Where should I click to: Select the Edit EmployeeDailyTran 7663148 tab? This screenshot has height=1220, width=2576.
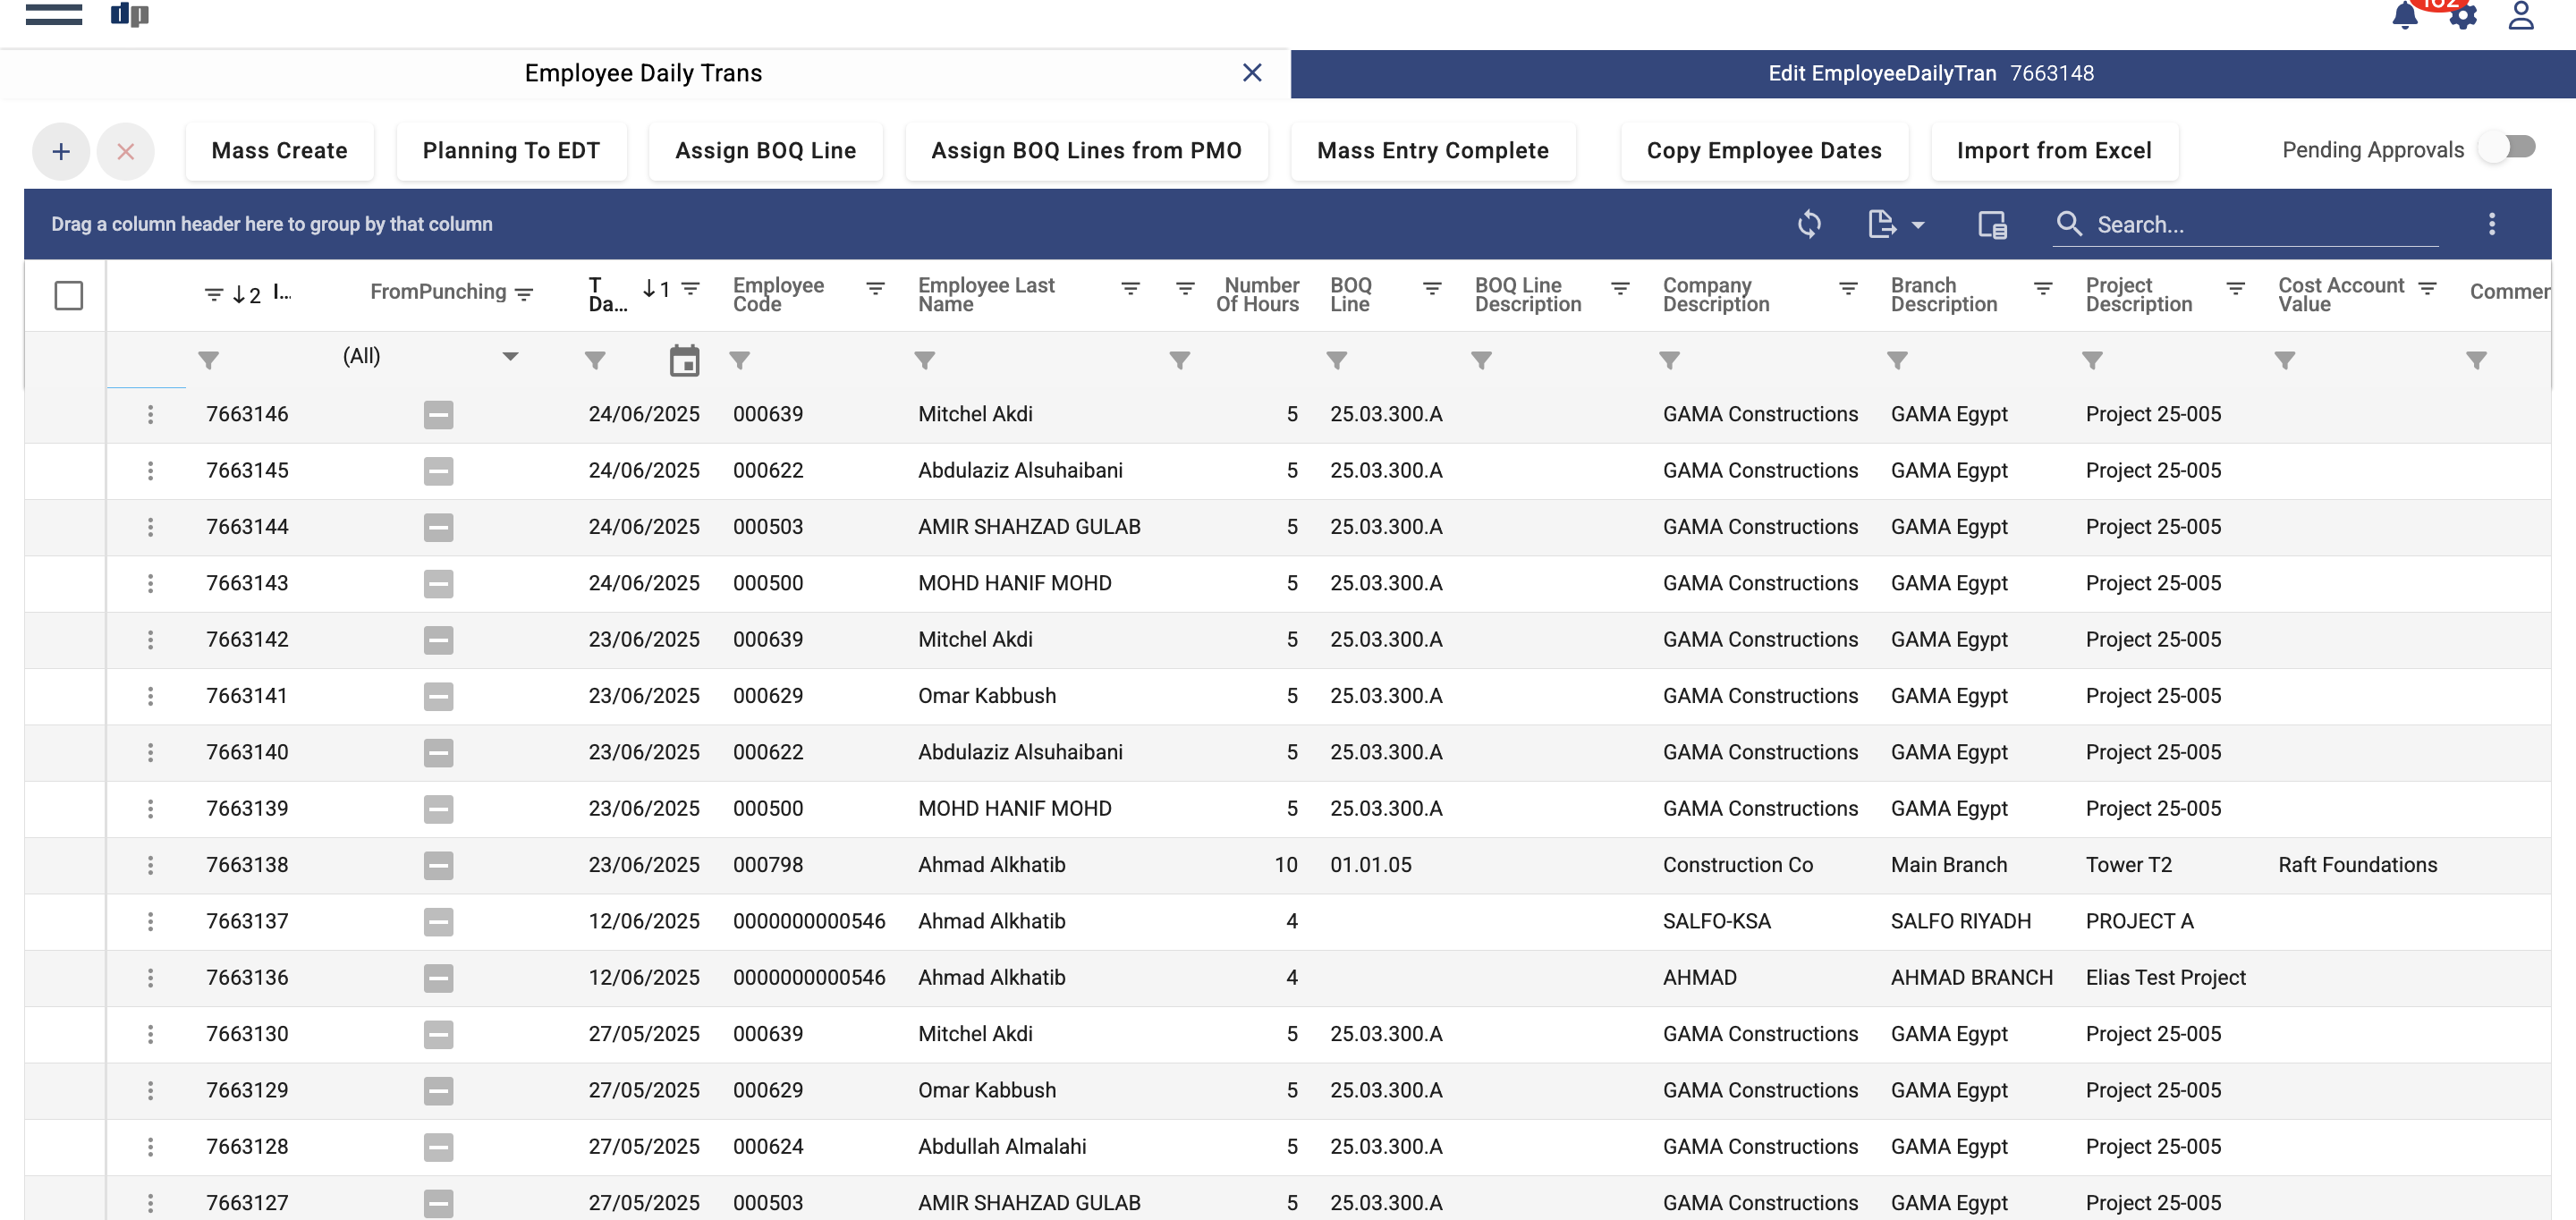1930,73
